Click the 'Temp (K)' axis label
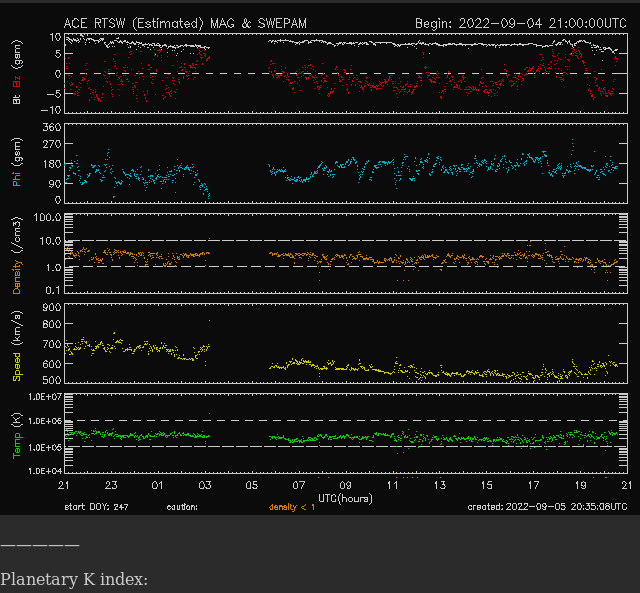 click(17, 435)
